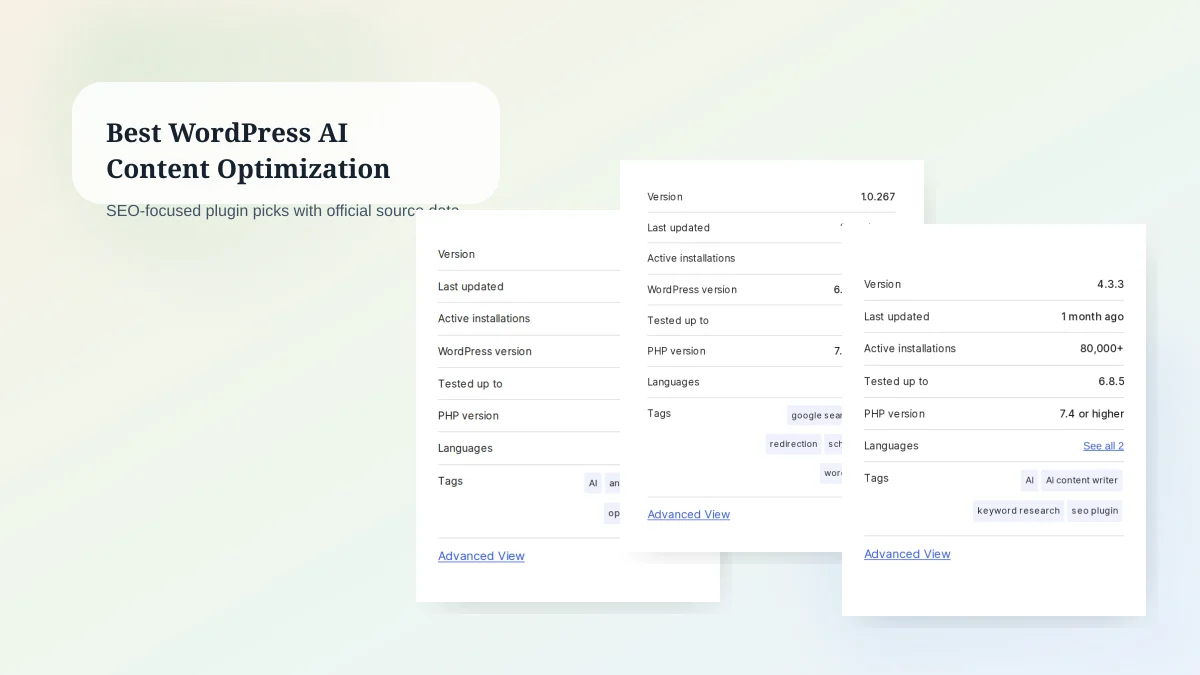Image resolution: width=1200 pixels, height=675 pixels.
Task: Open Advanced View on the middle card
Action: 688,514
